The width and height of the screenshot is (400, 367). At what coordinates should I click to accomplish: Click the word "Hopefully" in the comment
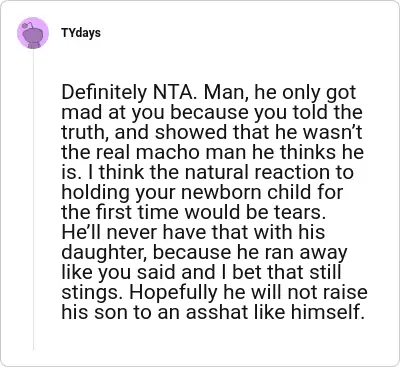tap(173, 293)
